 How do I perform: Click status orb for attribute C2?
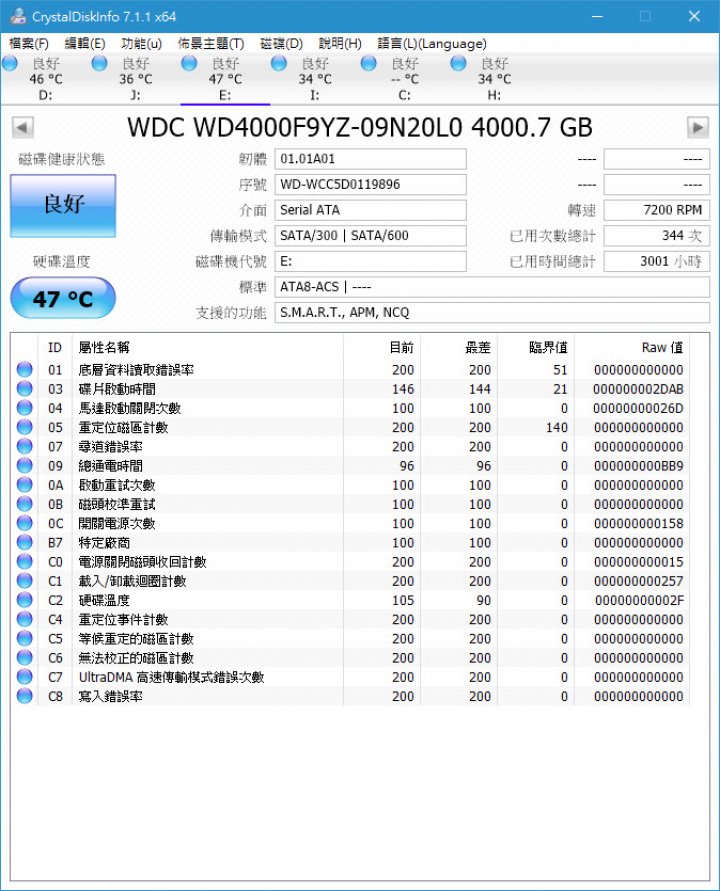[x=24, y=600]
